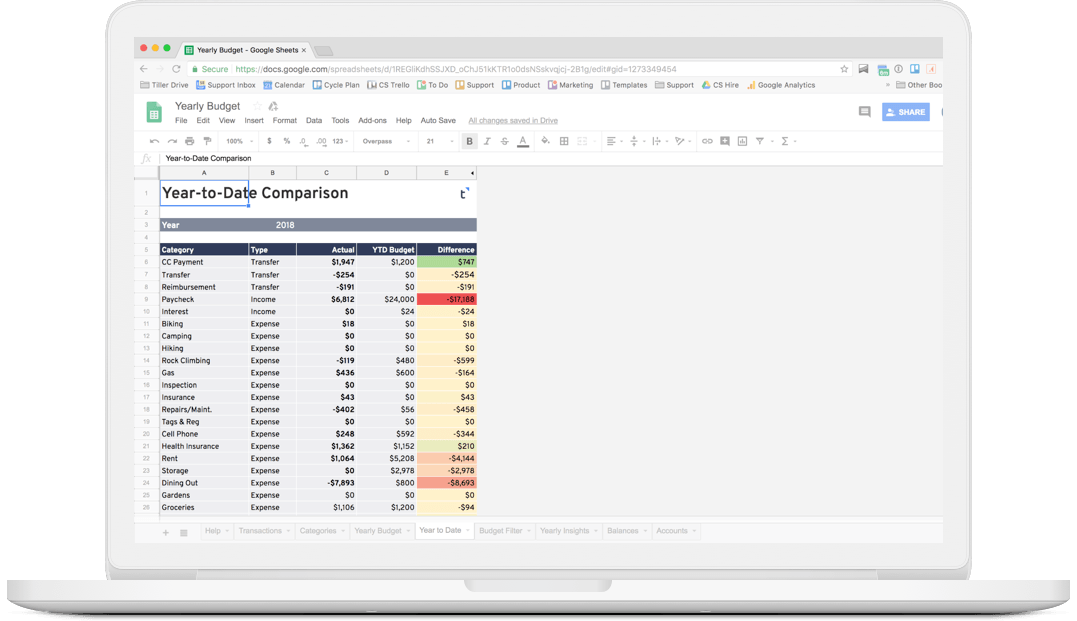Open the borders tool
The image size is (1077, 621).
tap(564, 141)
